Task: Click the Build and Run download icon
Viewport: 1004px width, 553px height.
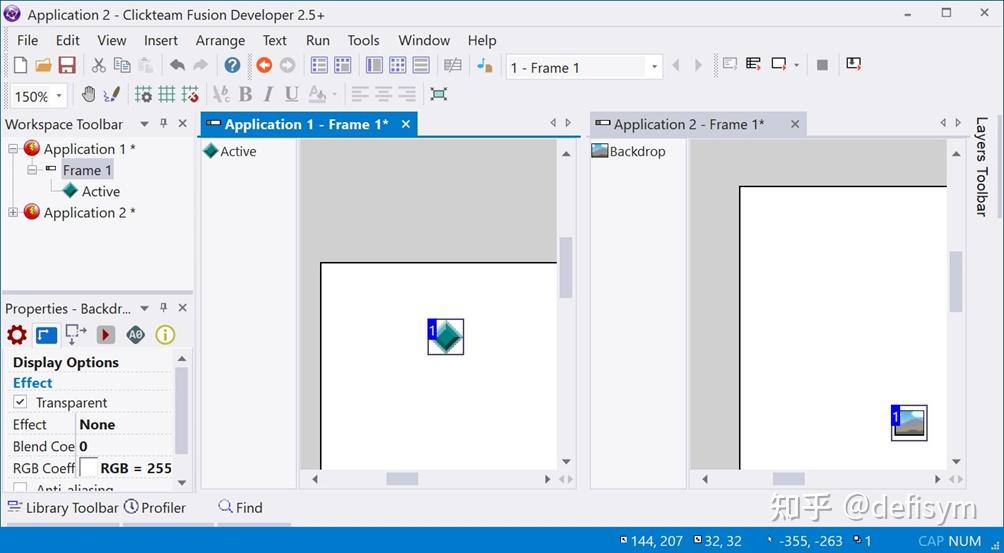Action: click(854, 63)
